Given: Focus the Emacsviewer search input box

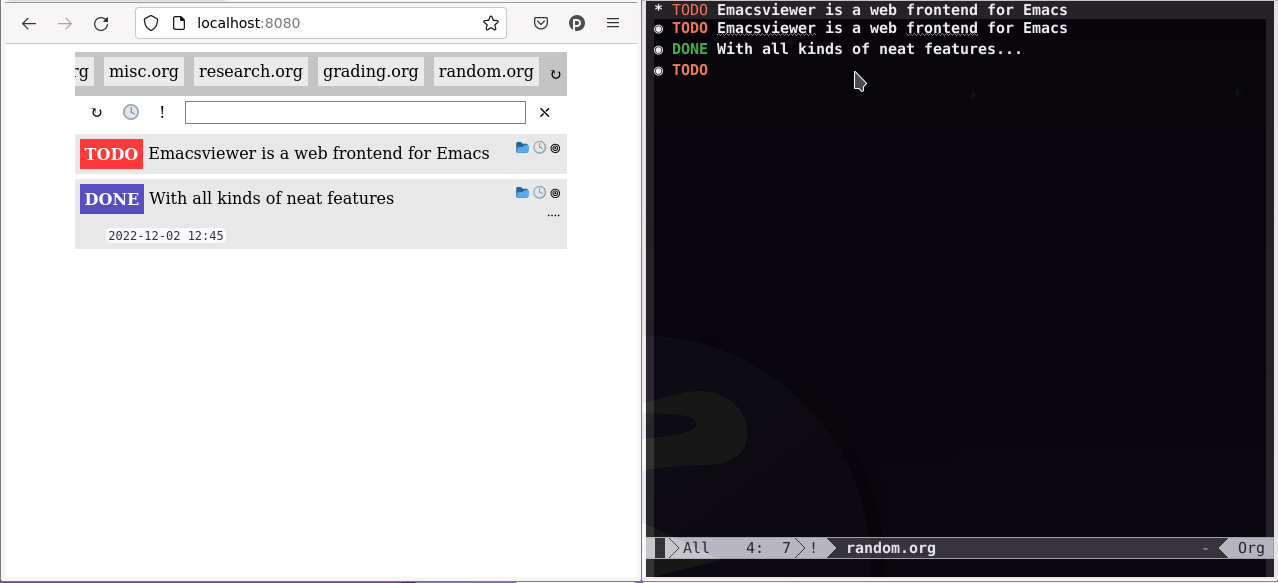Looking at the screenshot, I should click(355, 112).
